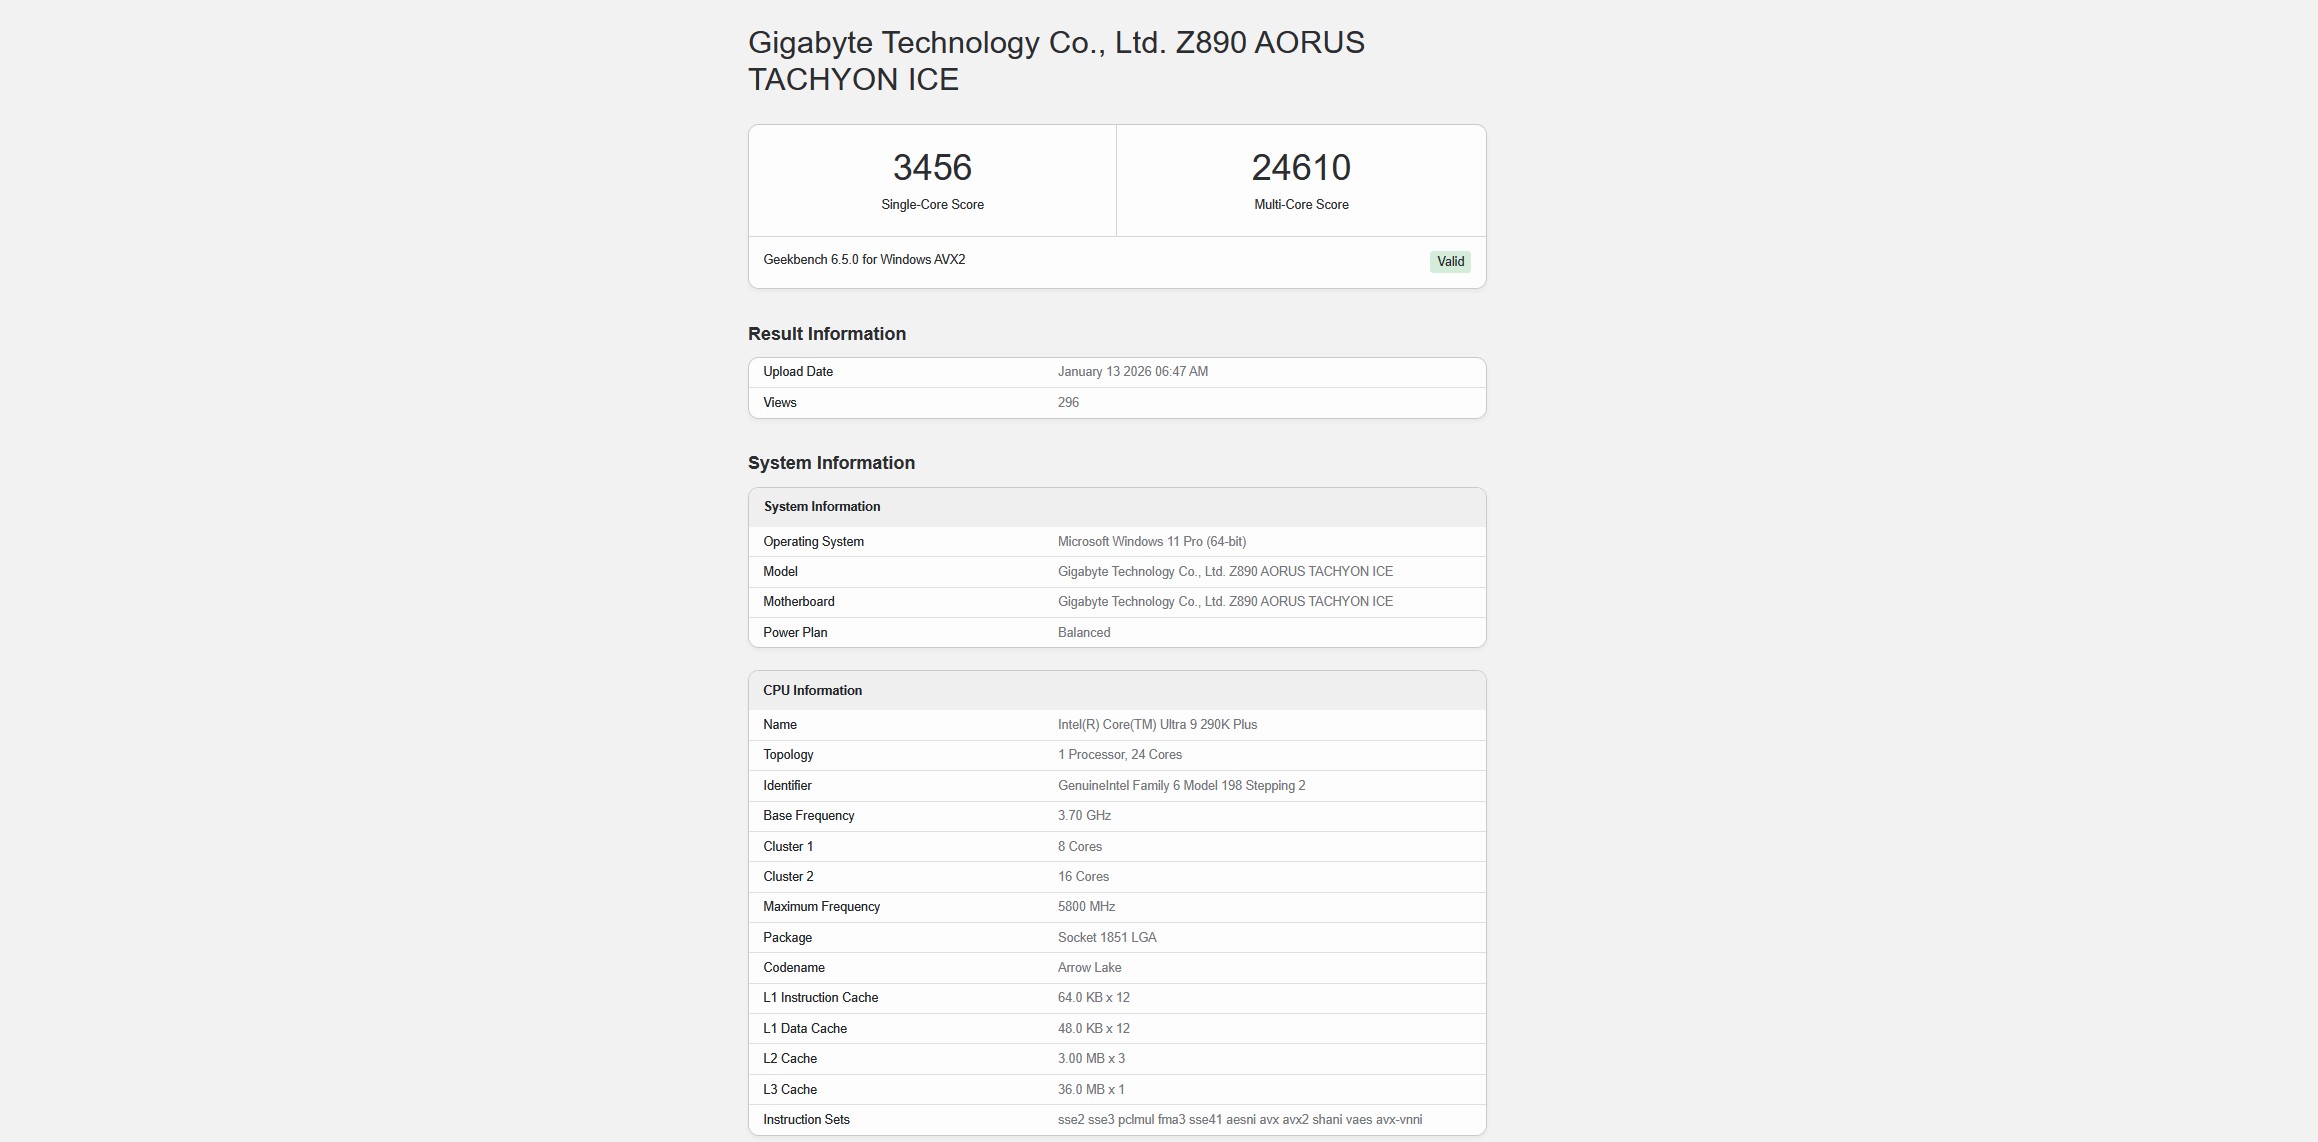Click the Intel Core Ultra 9 290K Plus name

pyautogui.click(x=1158, y=724)
